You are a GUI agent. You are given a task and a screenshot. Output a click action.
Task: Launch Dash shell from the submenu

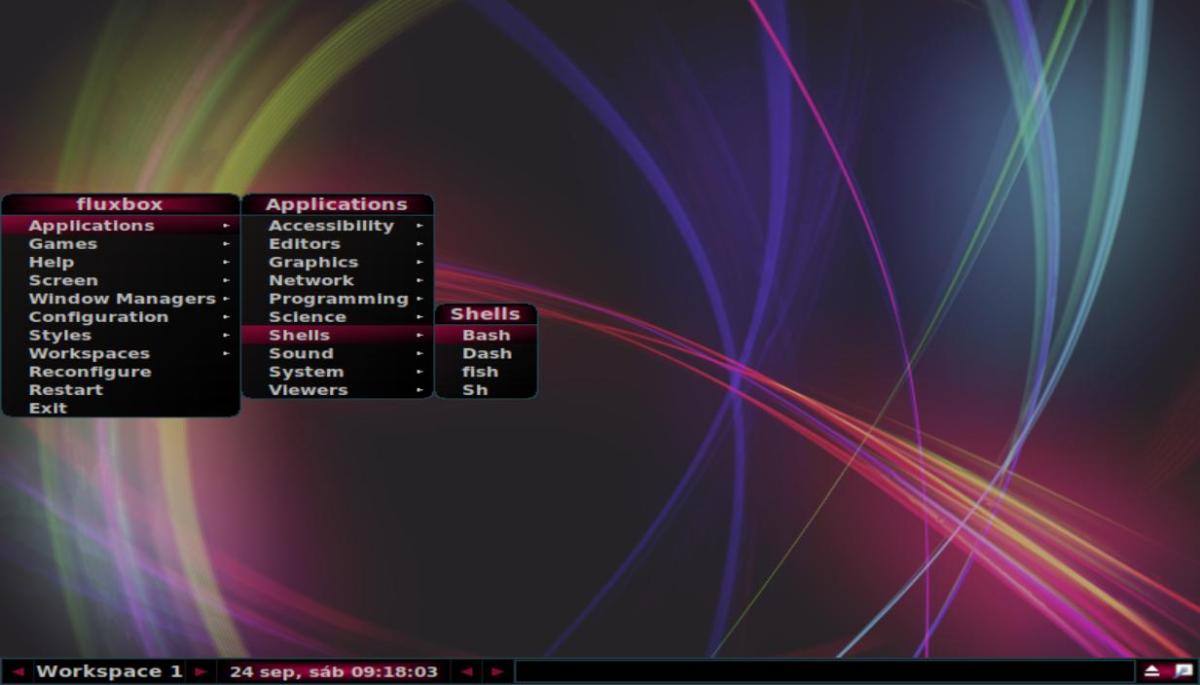point(486,353)
